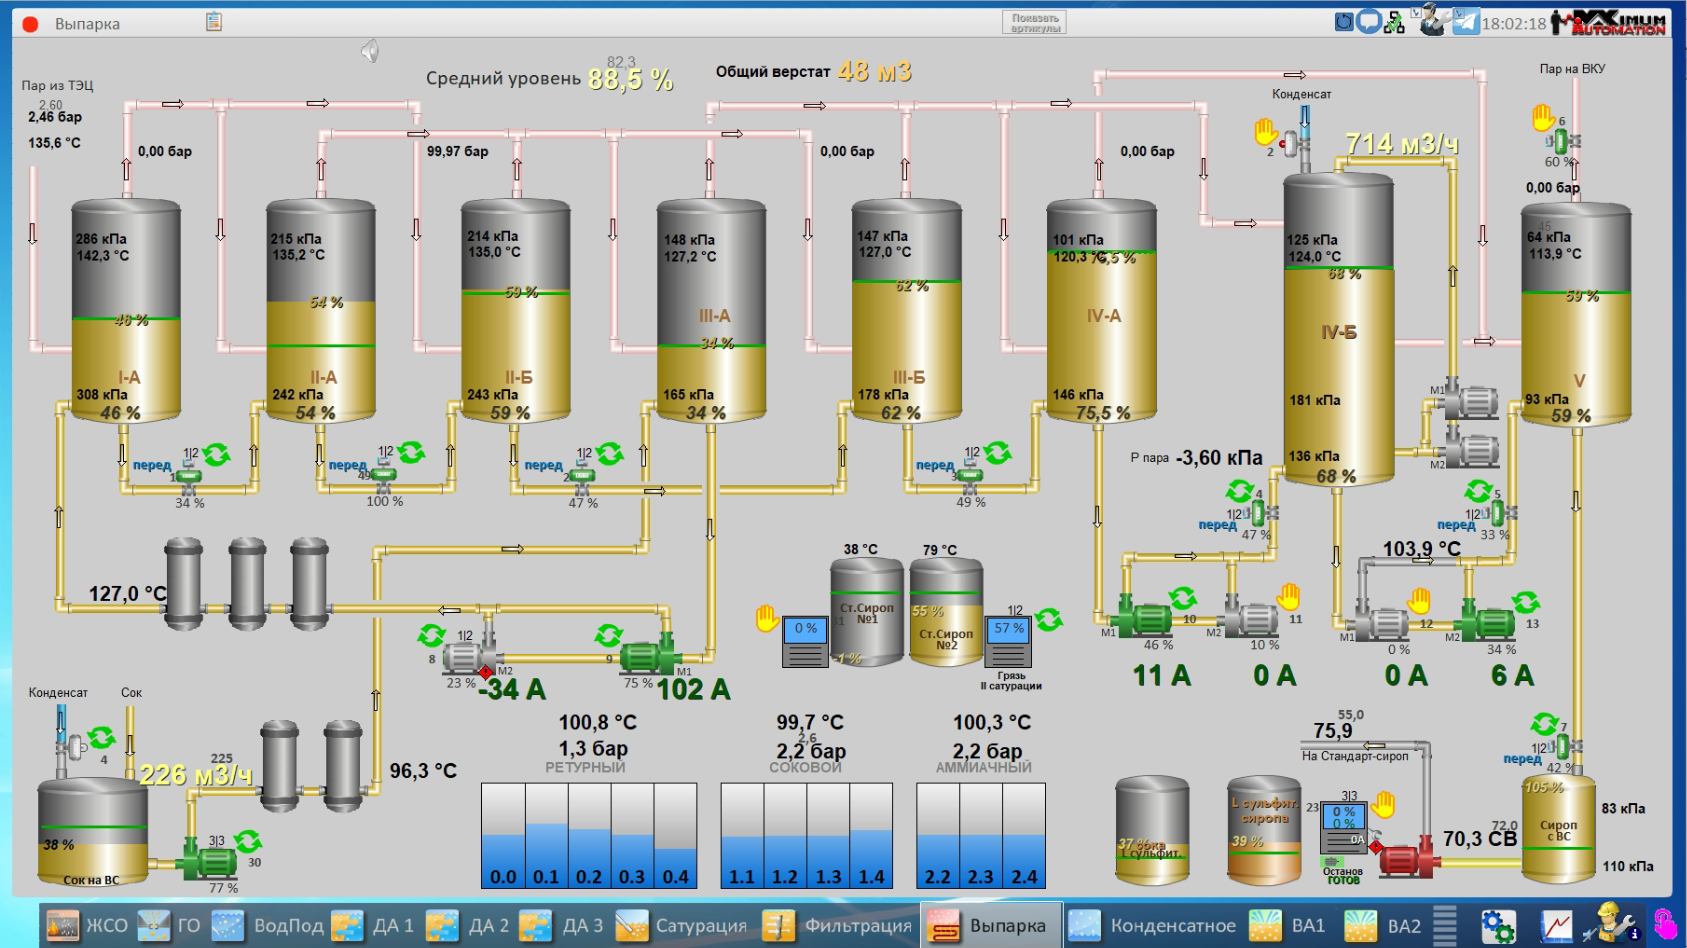This screenshot has height=948, width=1687.
Task: Expand the list menu icon in bottom bar
Action: [x=1444, y=925]
